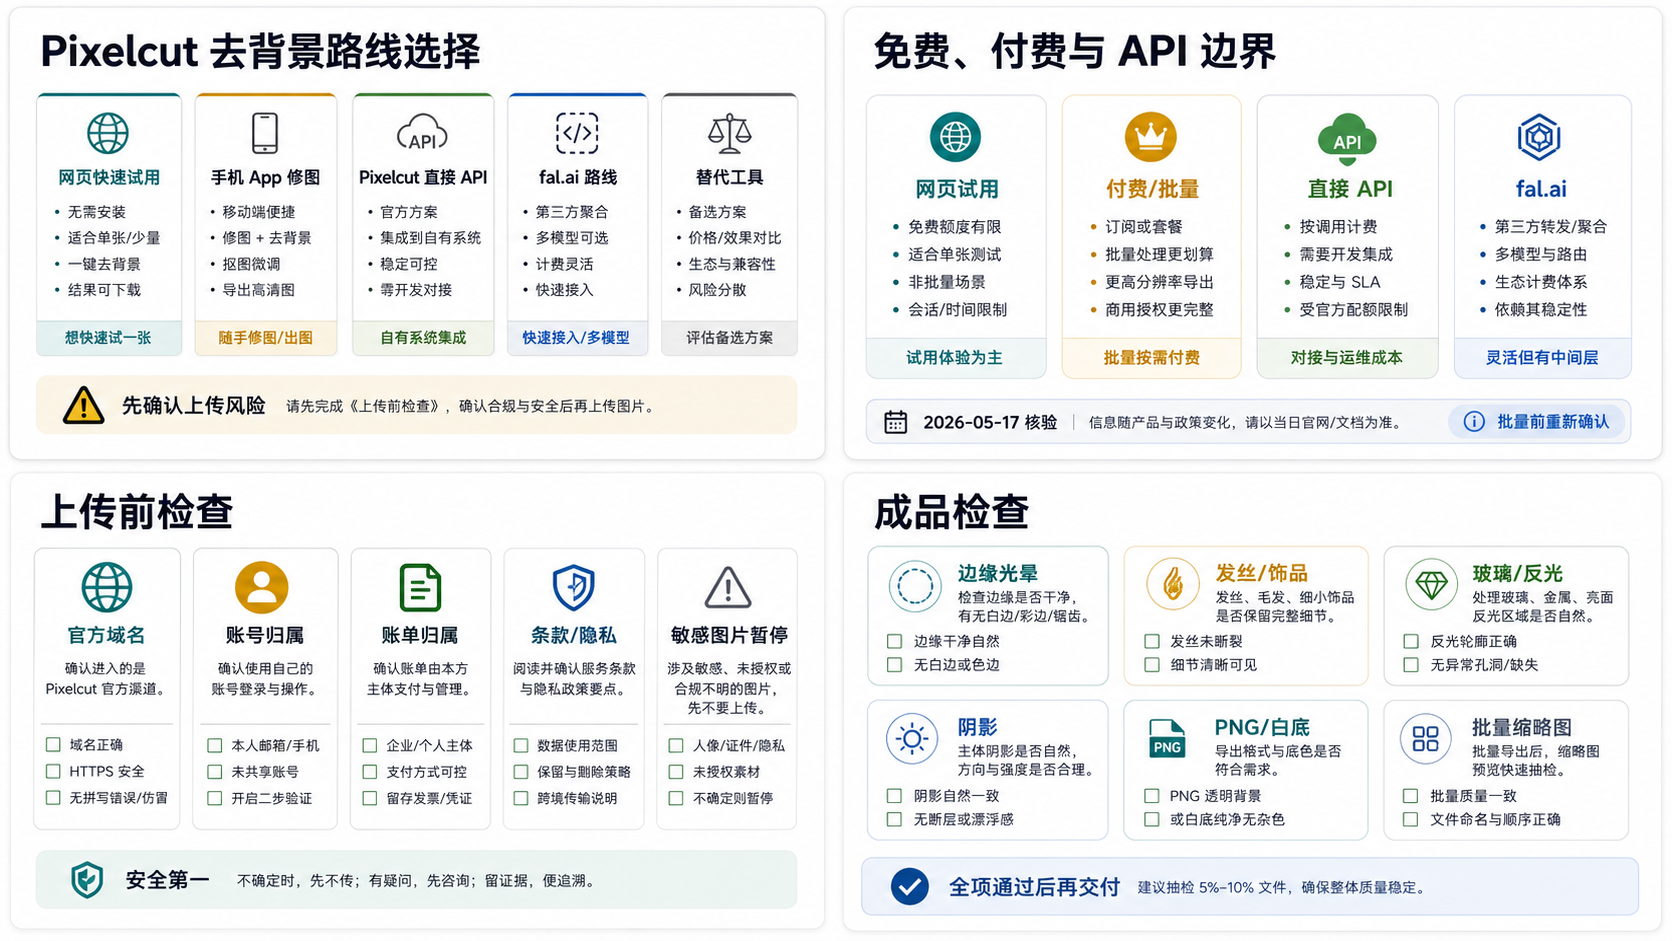Check the 批量质量一致 checkbox

point(1411,796)
